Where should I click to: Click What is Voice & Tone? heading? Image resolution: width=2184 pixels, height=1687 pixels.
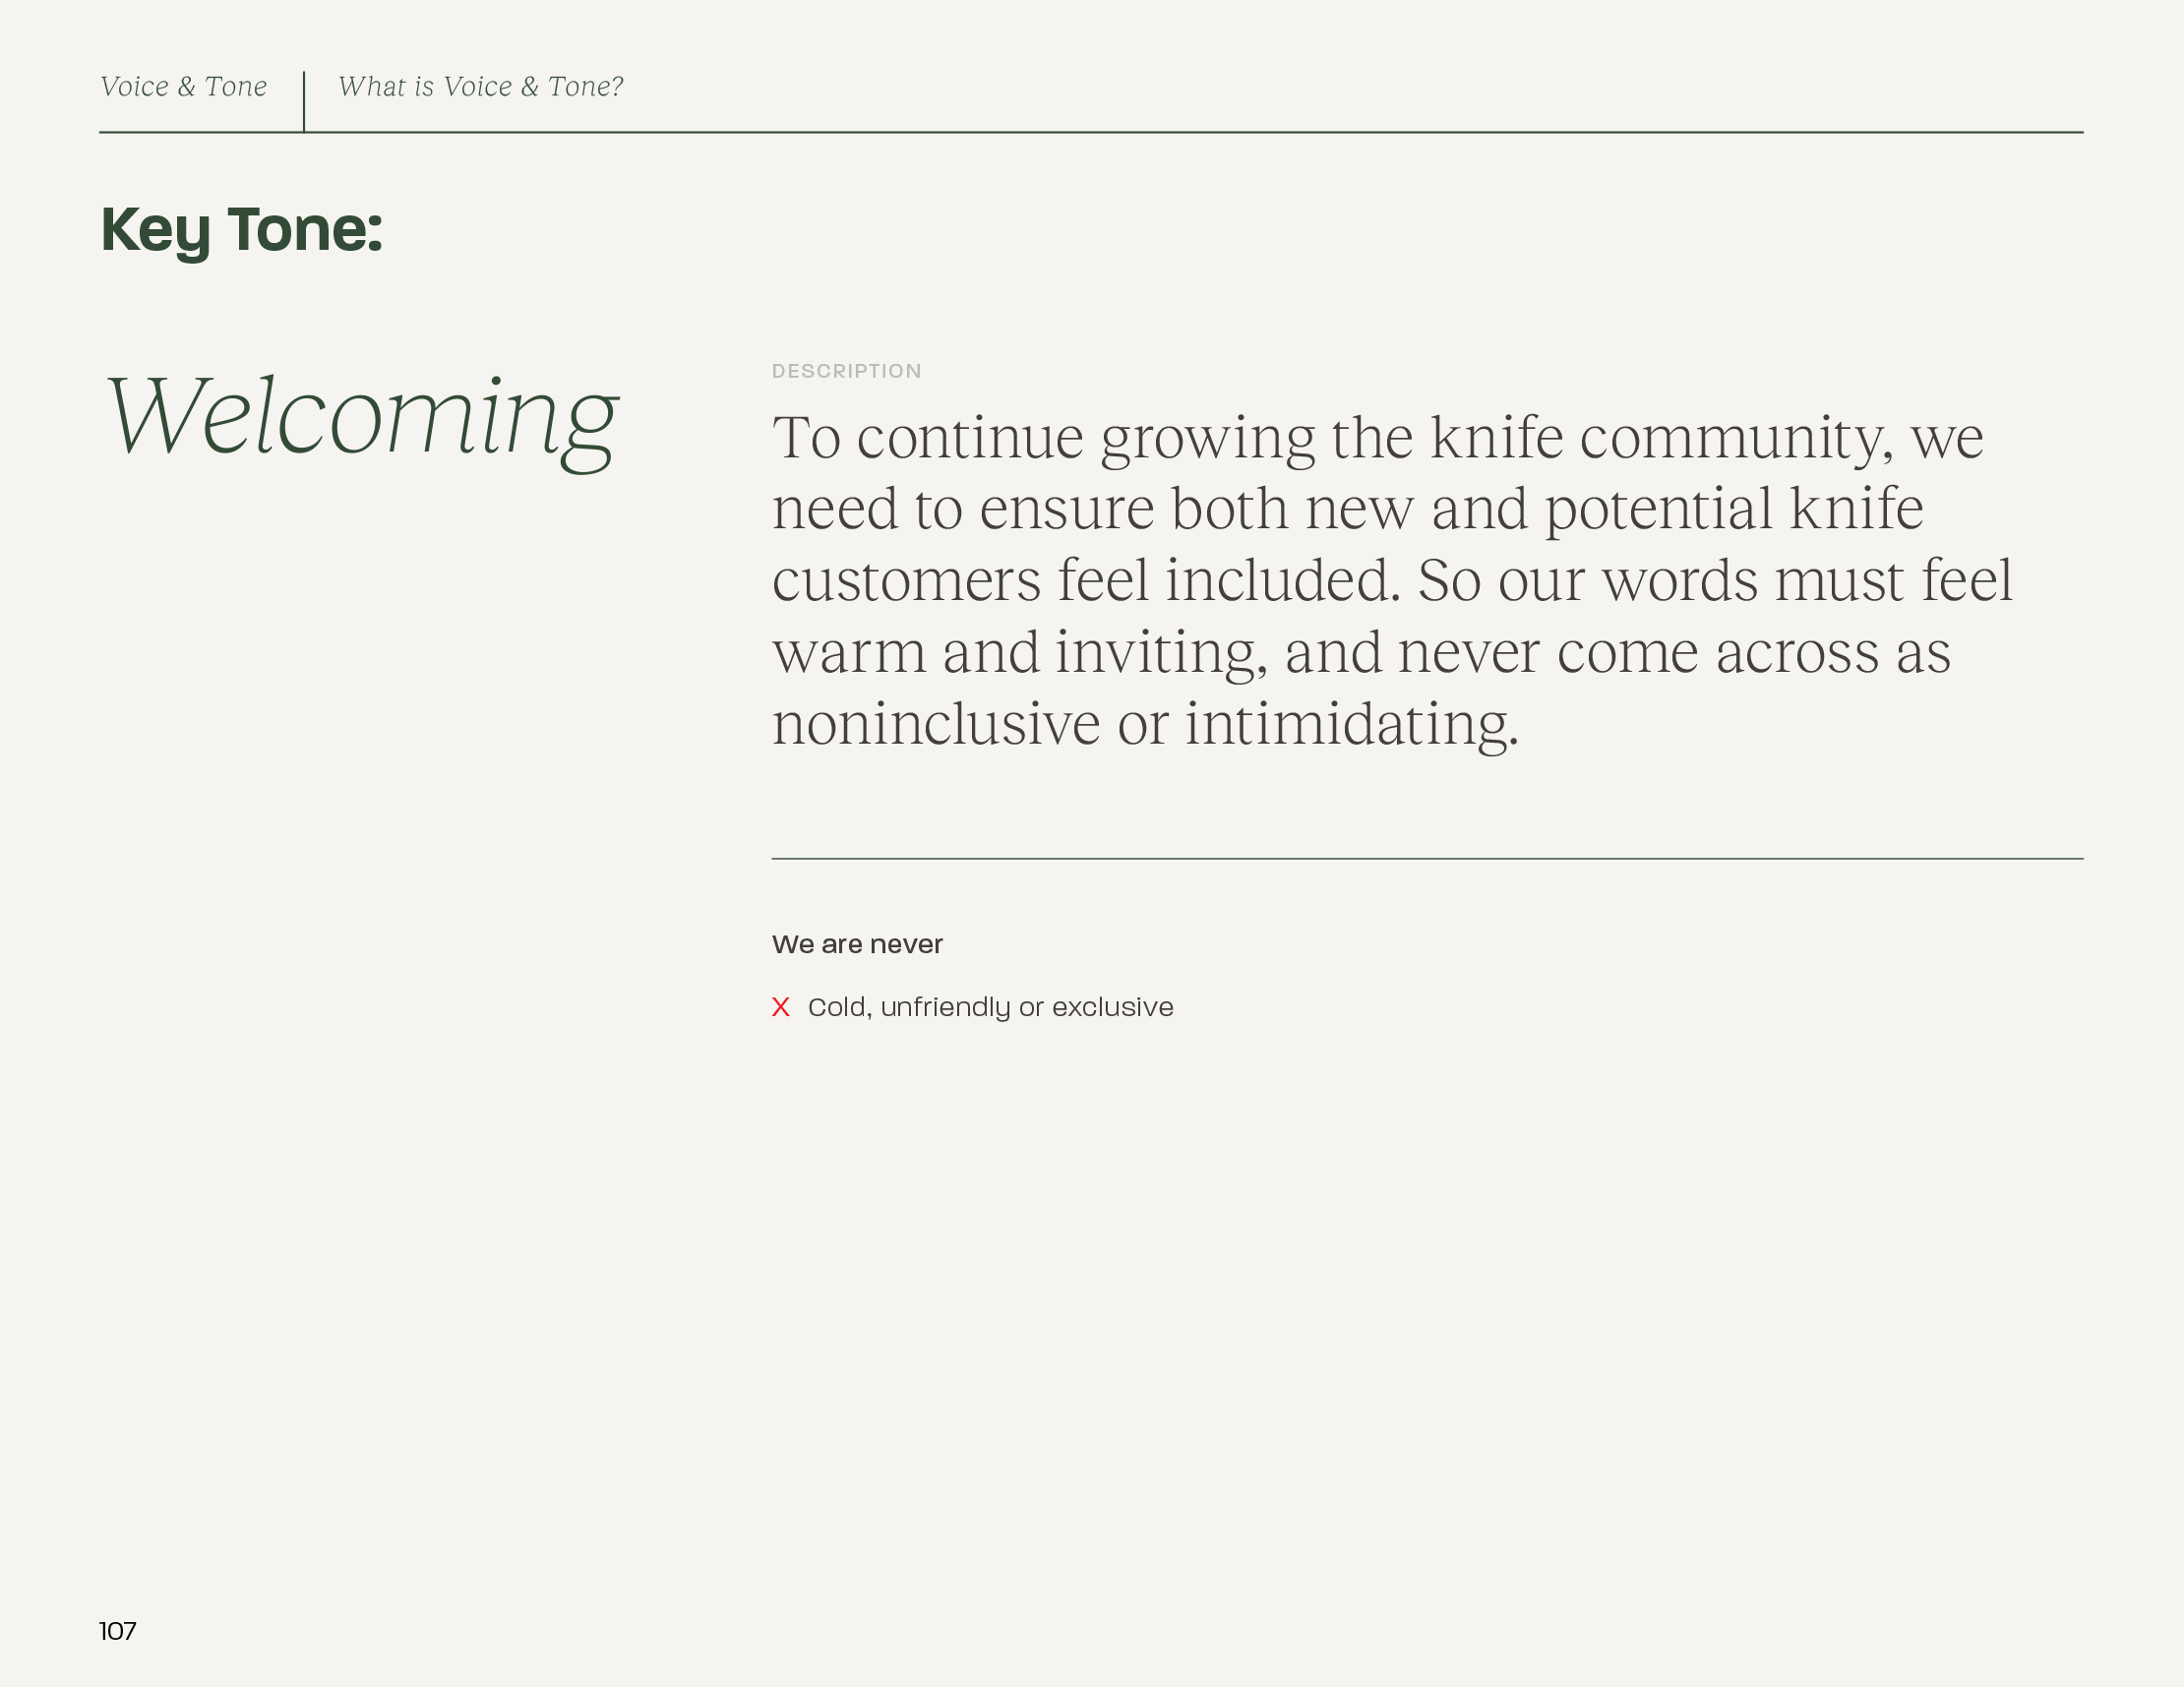point(480,87)
